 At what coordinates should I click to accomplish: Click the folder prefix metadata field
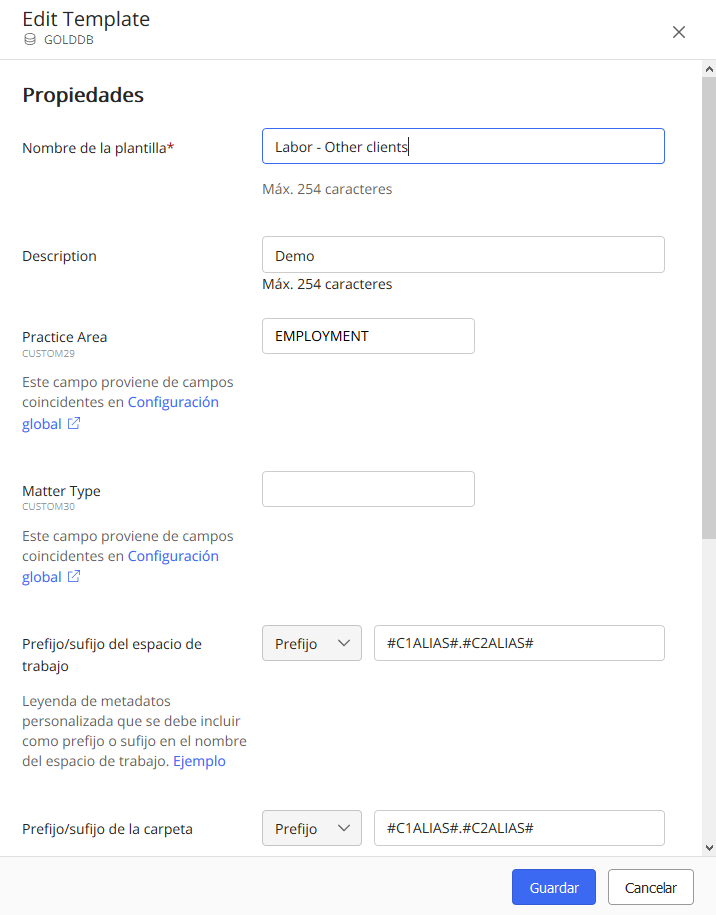(x=519, y=828)
